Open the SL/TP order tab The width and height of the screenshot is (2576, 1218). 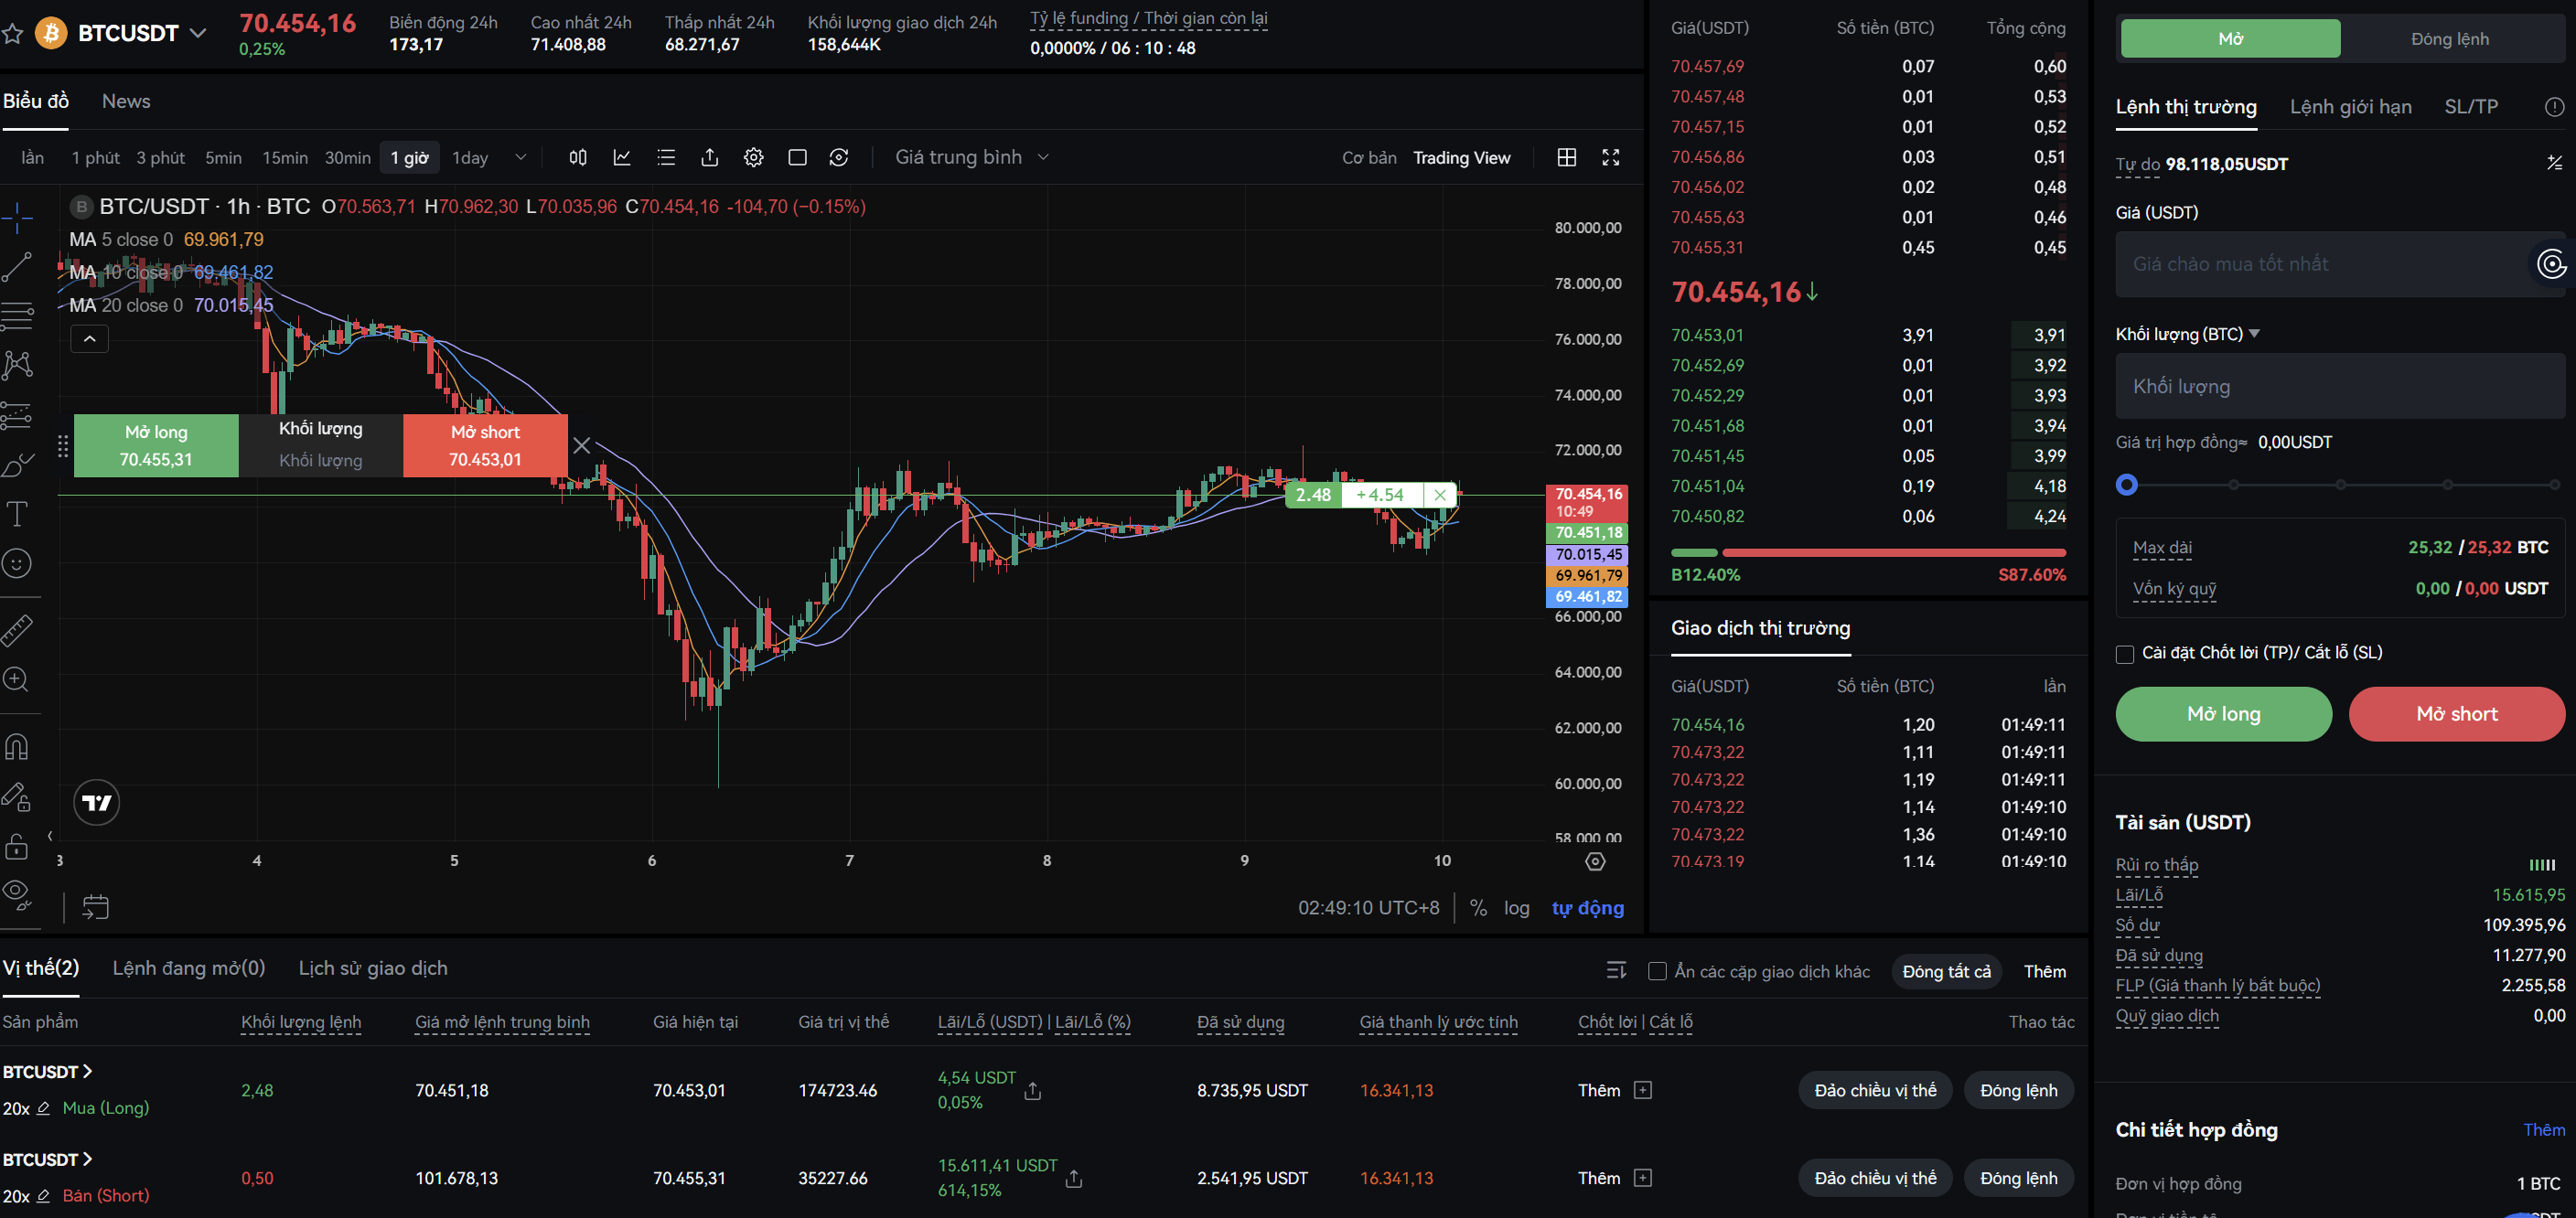[2470, 107]
